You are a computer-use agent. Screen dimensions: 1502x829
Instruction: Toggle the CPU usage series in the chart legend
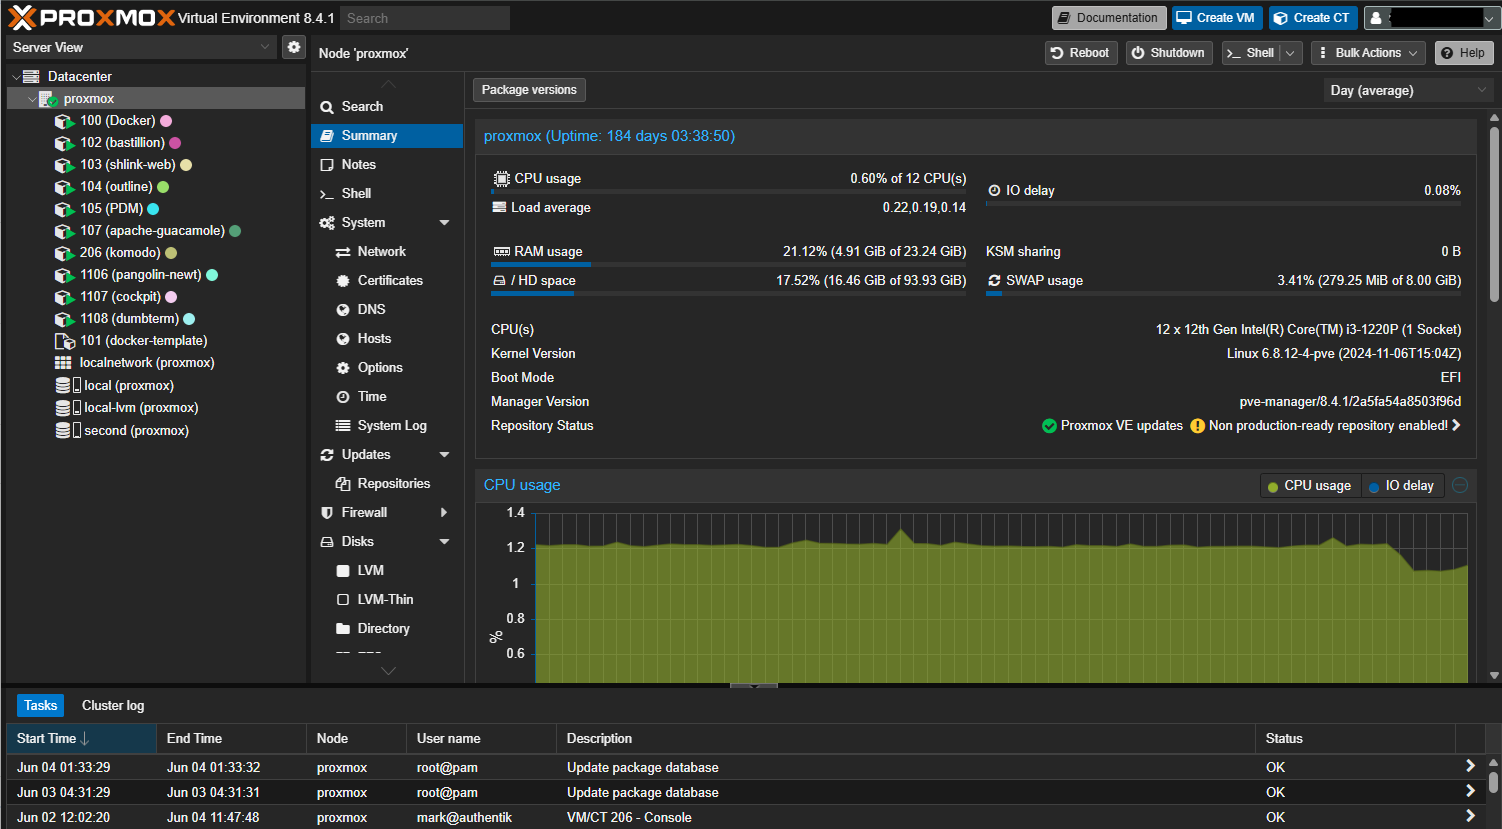point(1310,485)
